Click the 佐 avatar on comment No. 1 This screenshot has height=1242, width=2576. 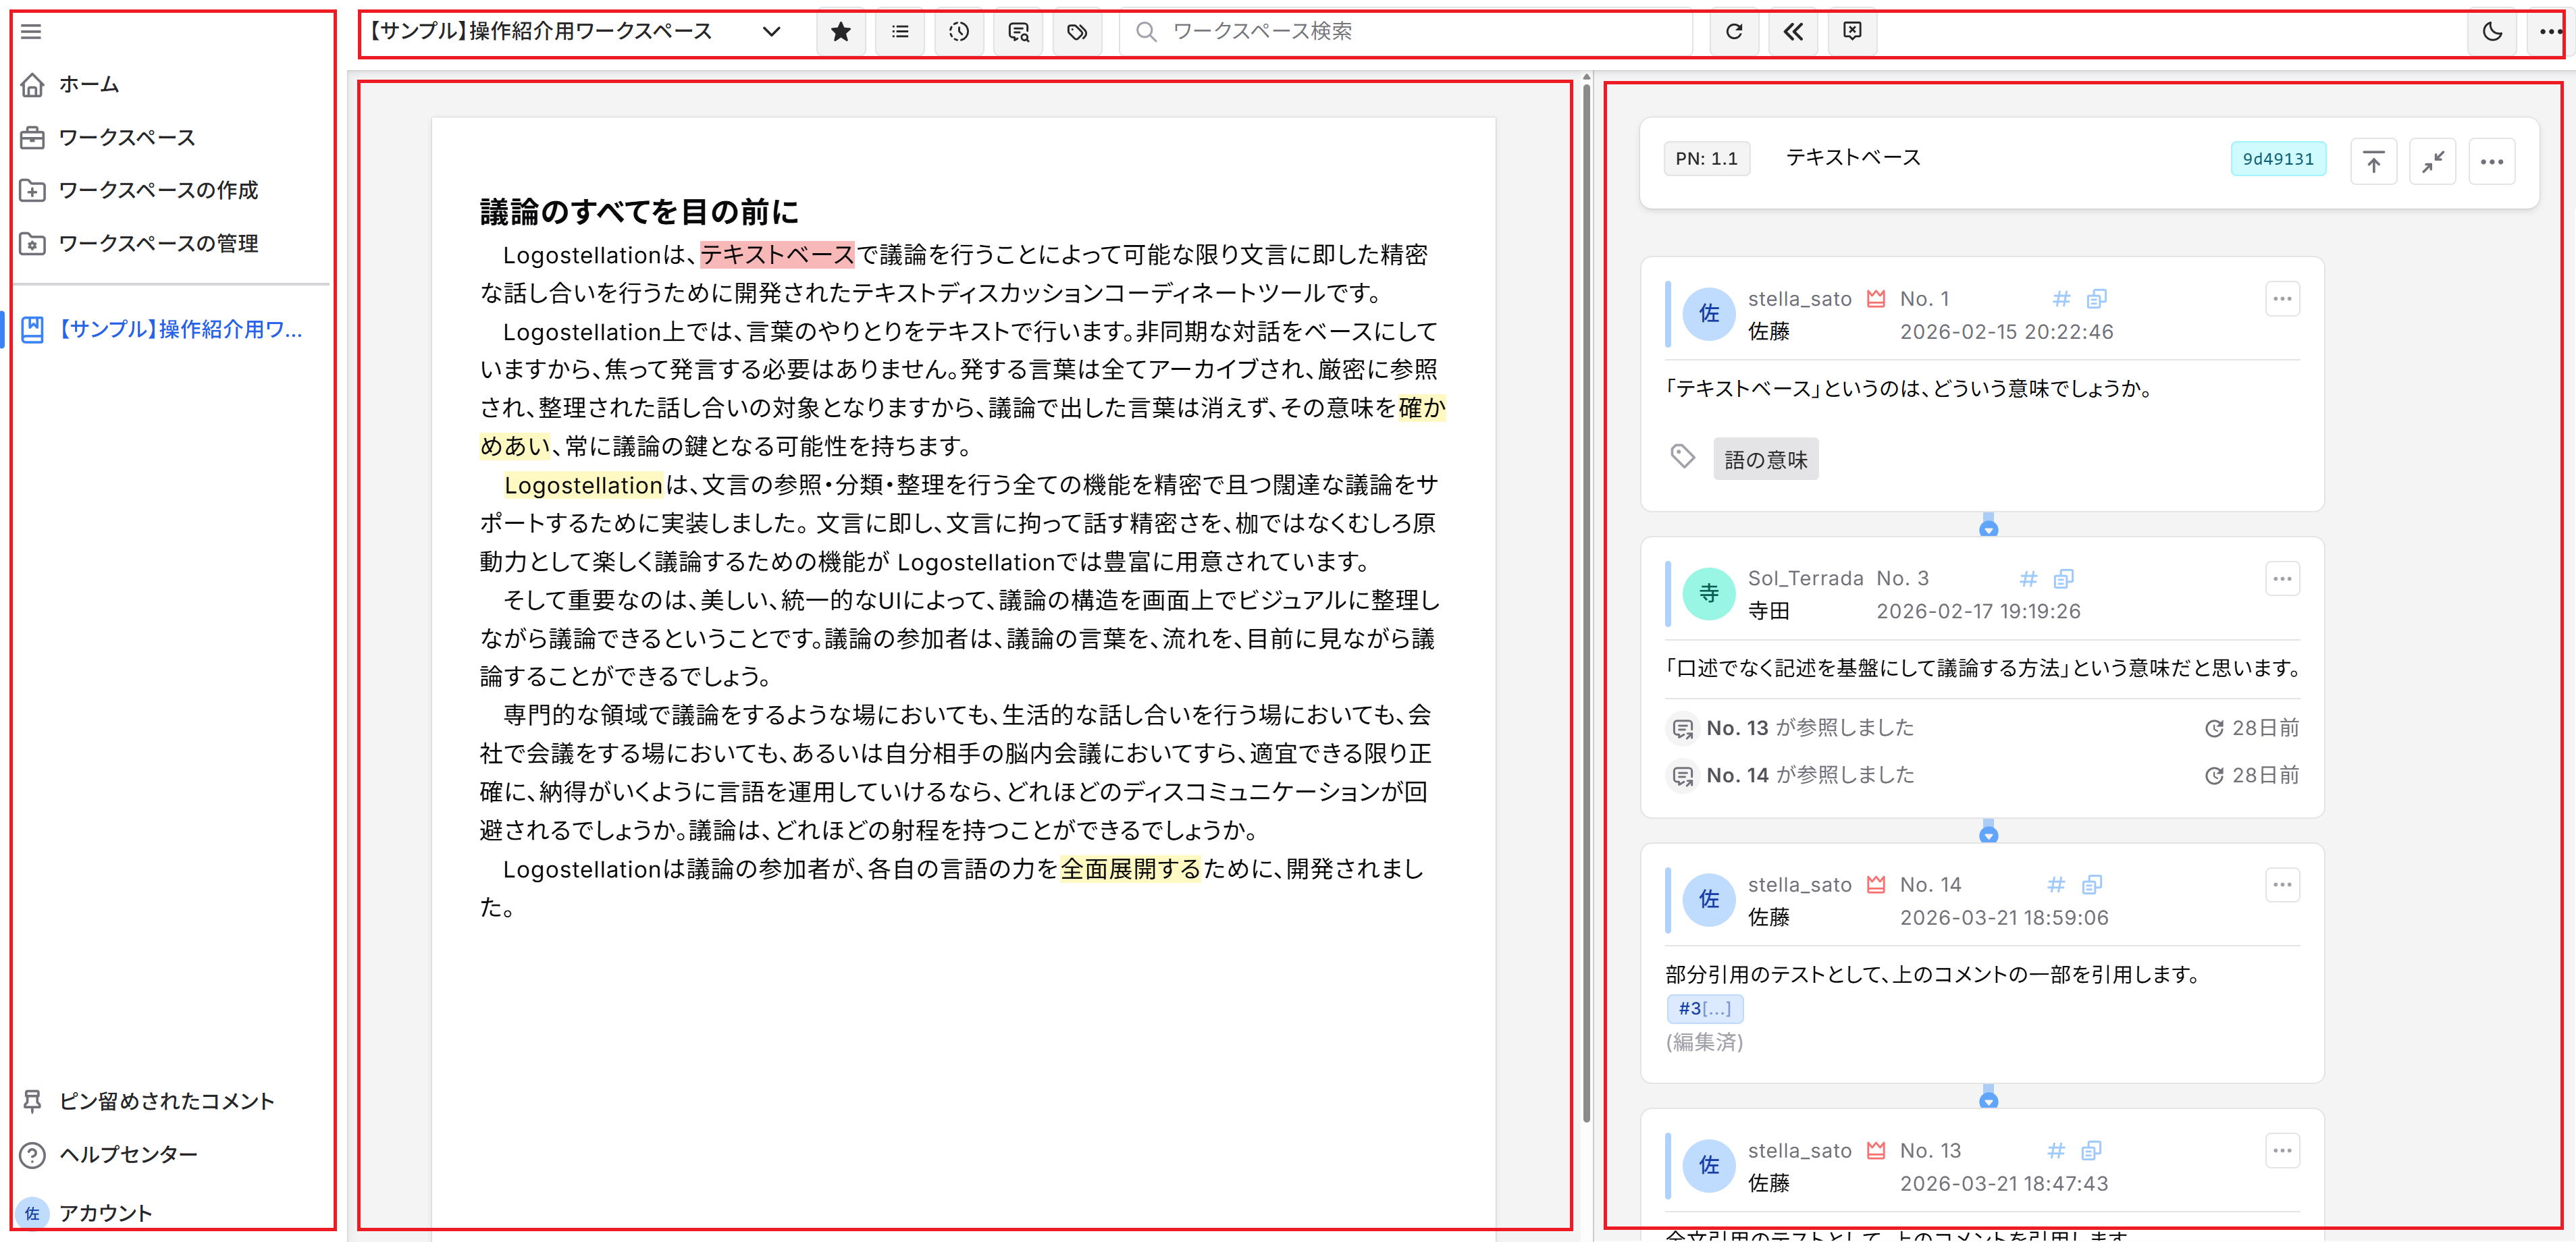point(1709,314)
